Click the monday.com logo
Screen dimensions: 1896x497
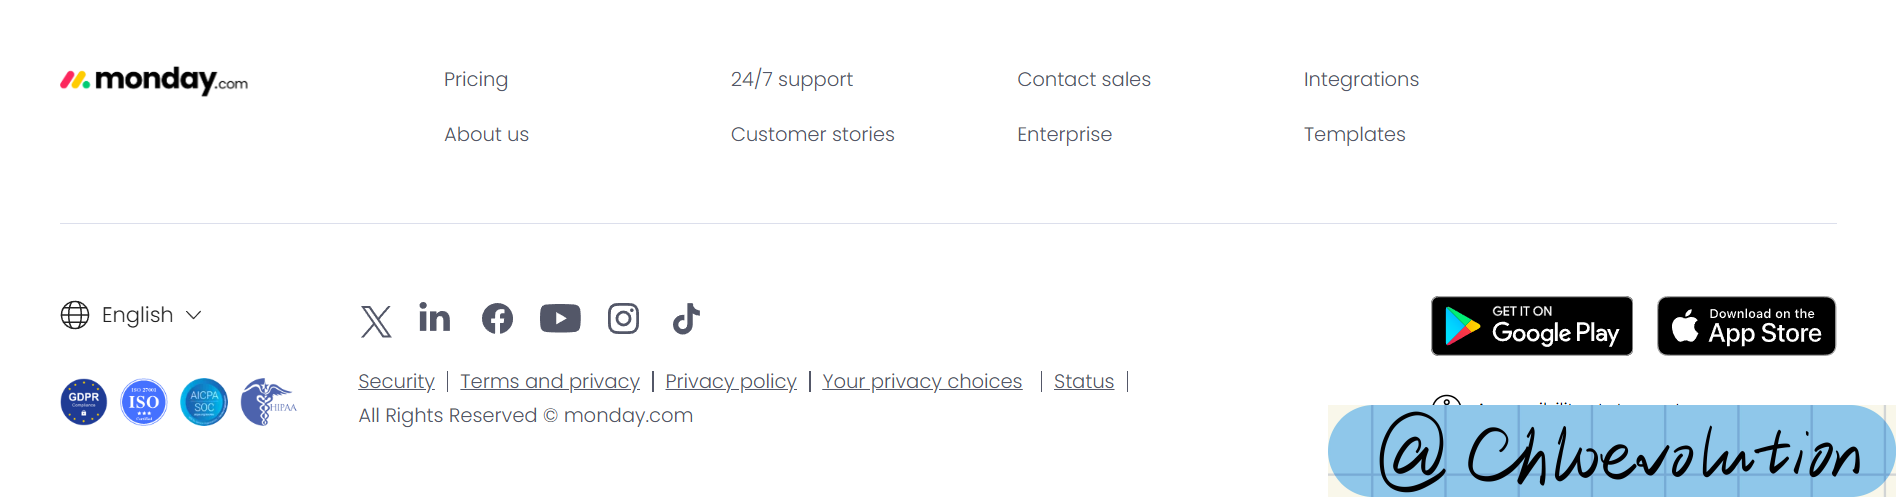pyautogui.click(x=154, y=80)
